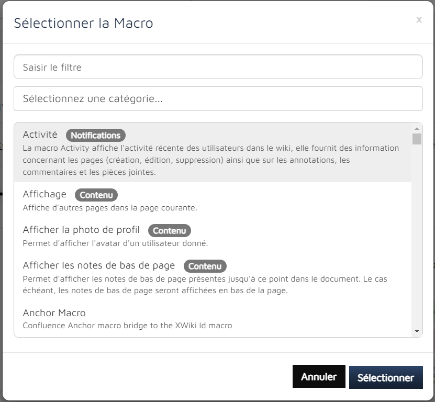Select the Activité macro entry
435x402 pixels.
coord(213,153)
